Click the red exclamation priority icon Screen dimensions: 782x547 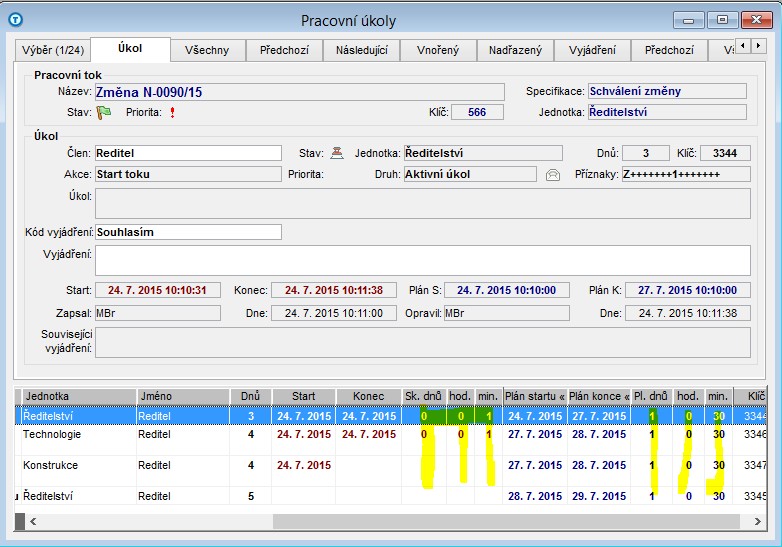pyautogui.click(x=172, y=112)
